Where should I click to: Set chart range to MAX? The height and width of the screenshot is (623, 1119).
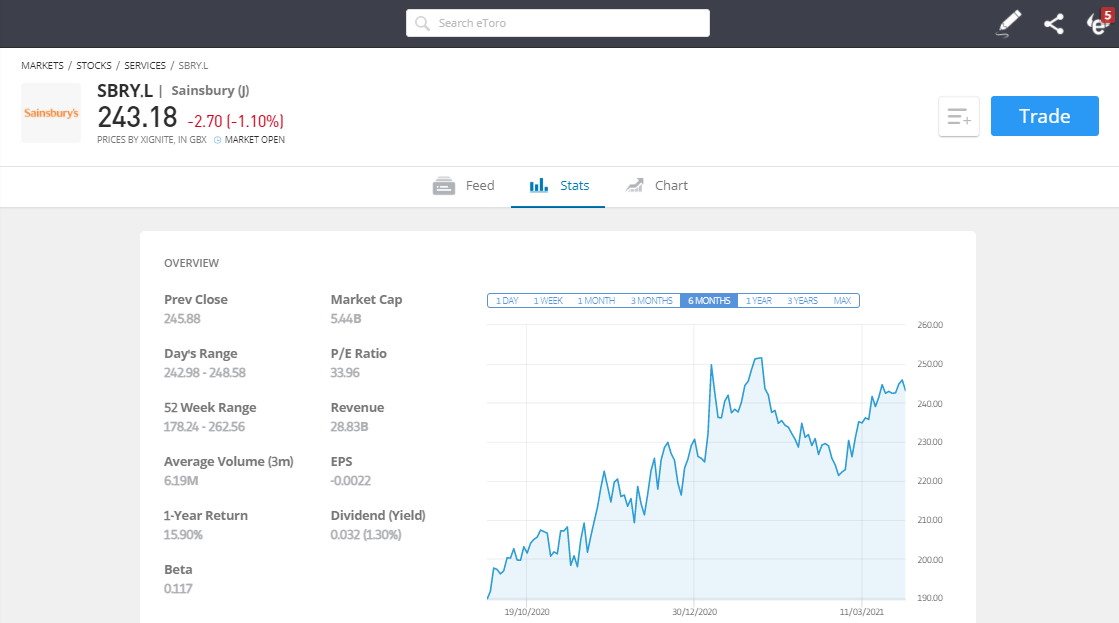coord(842,300)
